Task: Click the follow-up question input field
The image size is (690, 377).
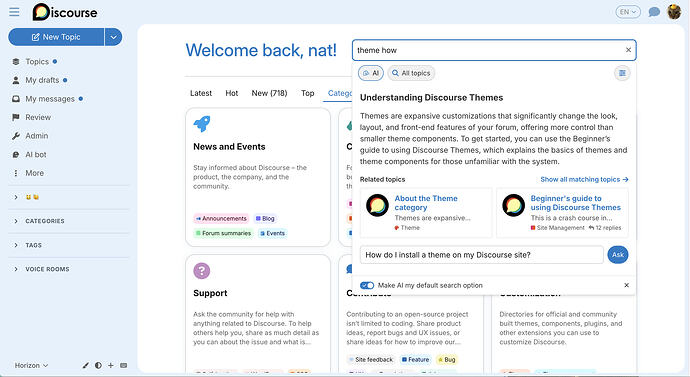Action: [481, 255]
